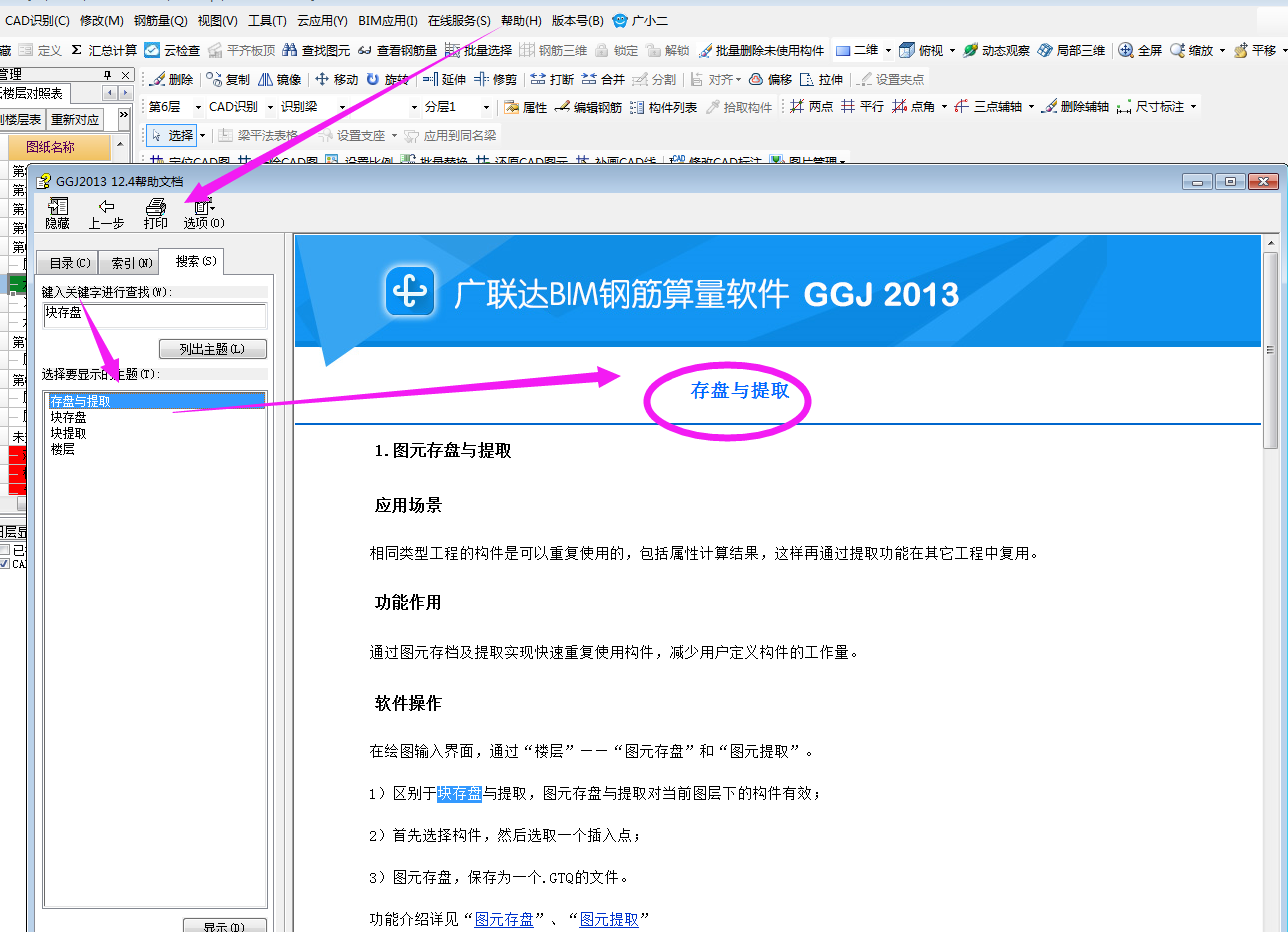Open the CAD识别 category dropdown
1288x932 pixels.
pyautogui.click(x=239, y=107)
